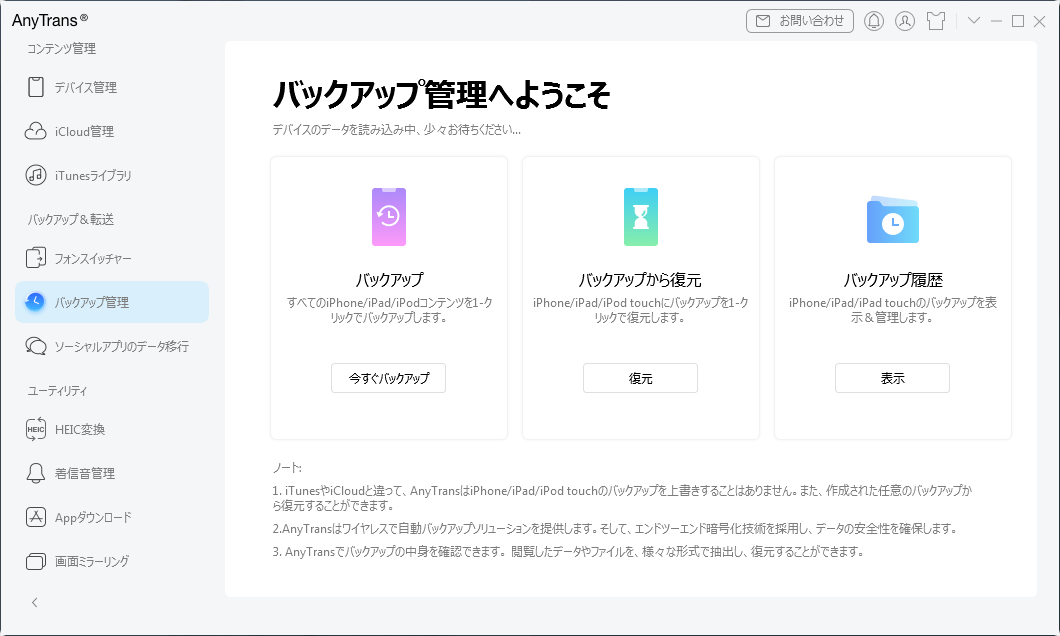Click the ユーティリティ section header
1060x636 pixels.
click(x=57, y=390)
